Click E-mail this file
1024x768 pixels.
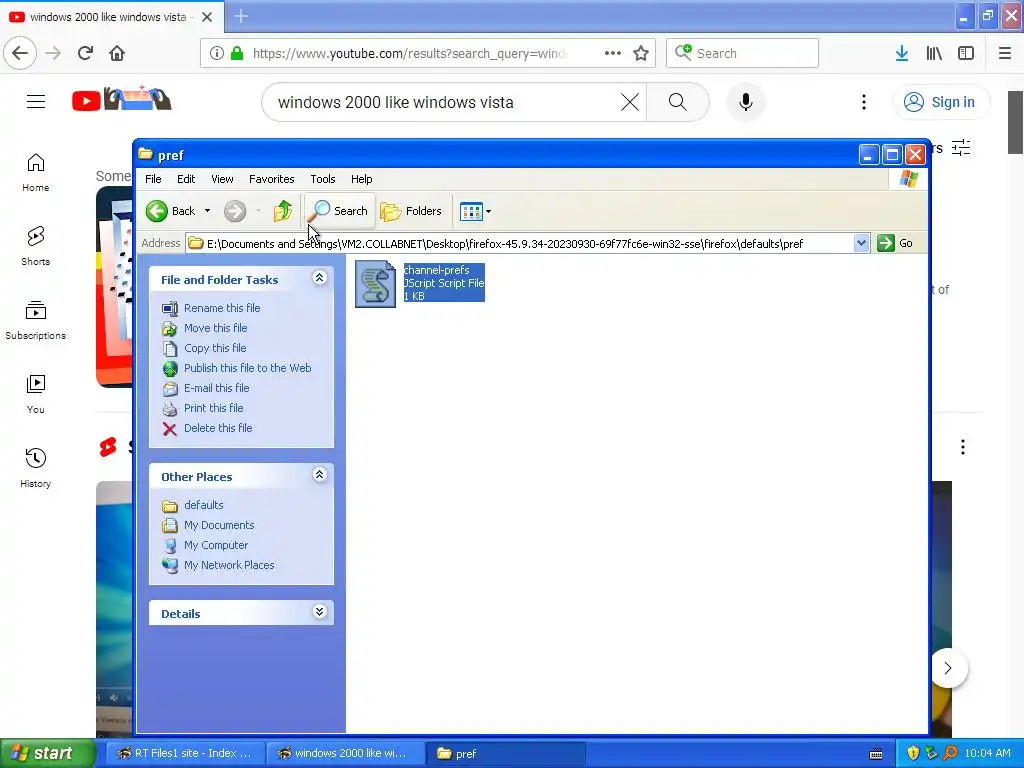(x=217, y=388)
